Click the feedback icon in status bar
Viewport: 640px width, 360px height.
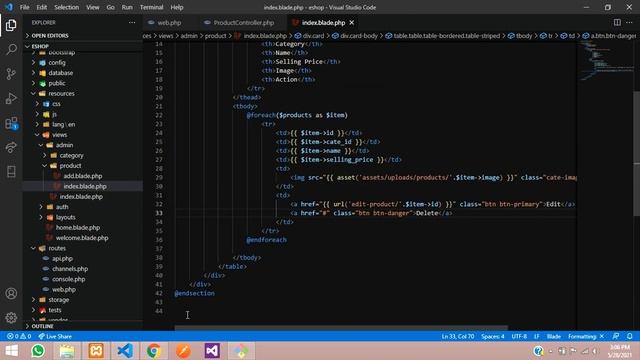pyautogui.click(x=616, y=336)
